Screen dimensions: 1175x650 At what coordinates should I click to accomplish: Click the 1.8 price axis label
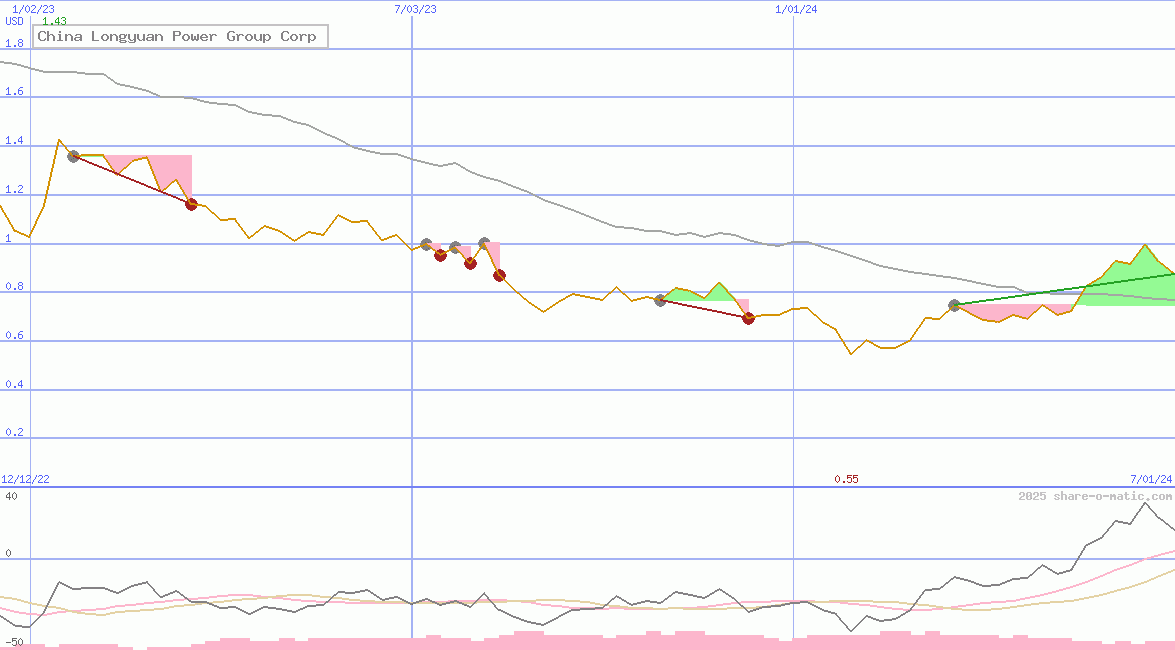point(17,43)
